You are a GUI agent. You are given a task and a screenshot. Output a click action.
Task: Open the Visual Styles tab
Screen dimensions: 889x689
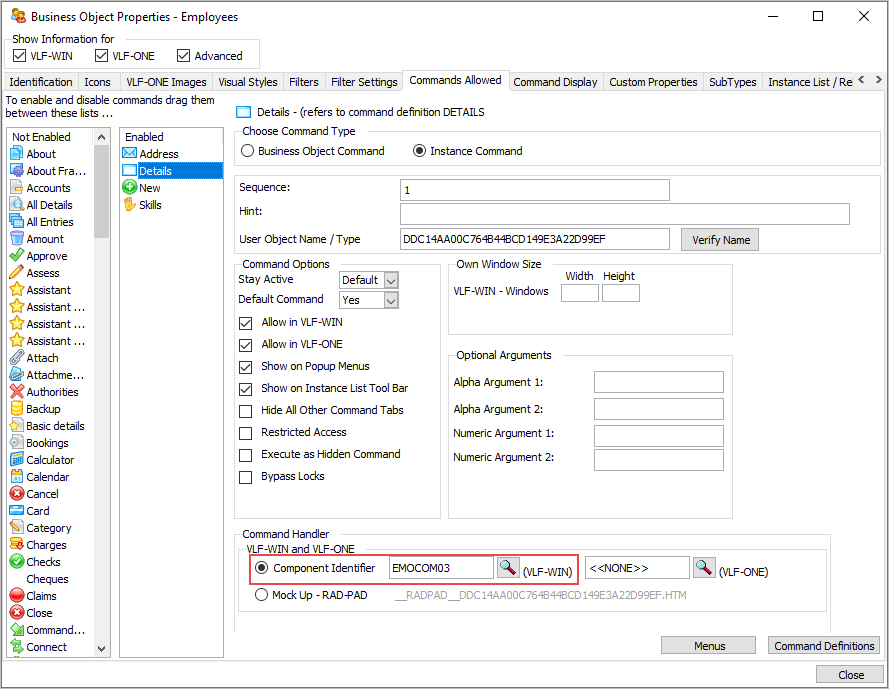pos(248,82)
